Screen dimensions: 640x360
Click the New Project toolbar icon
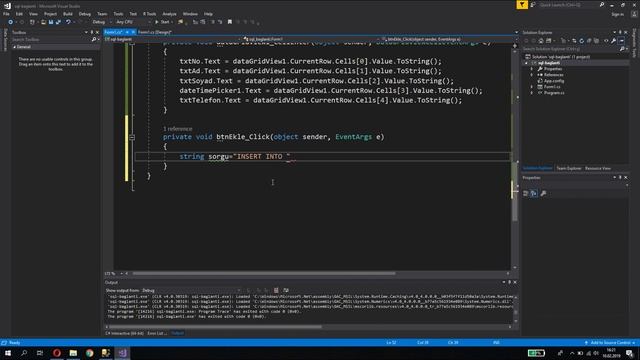tap(32, 22)
